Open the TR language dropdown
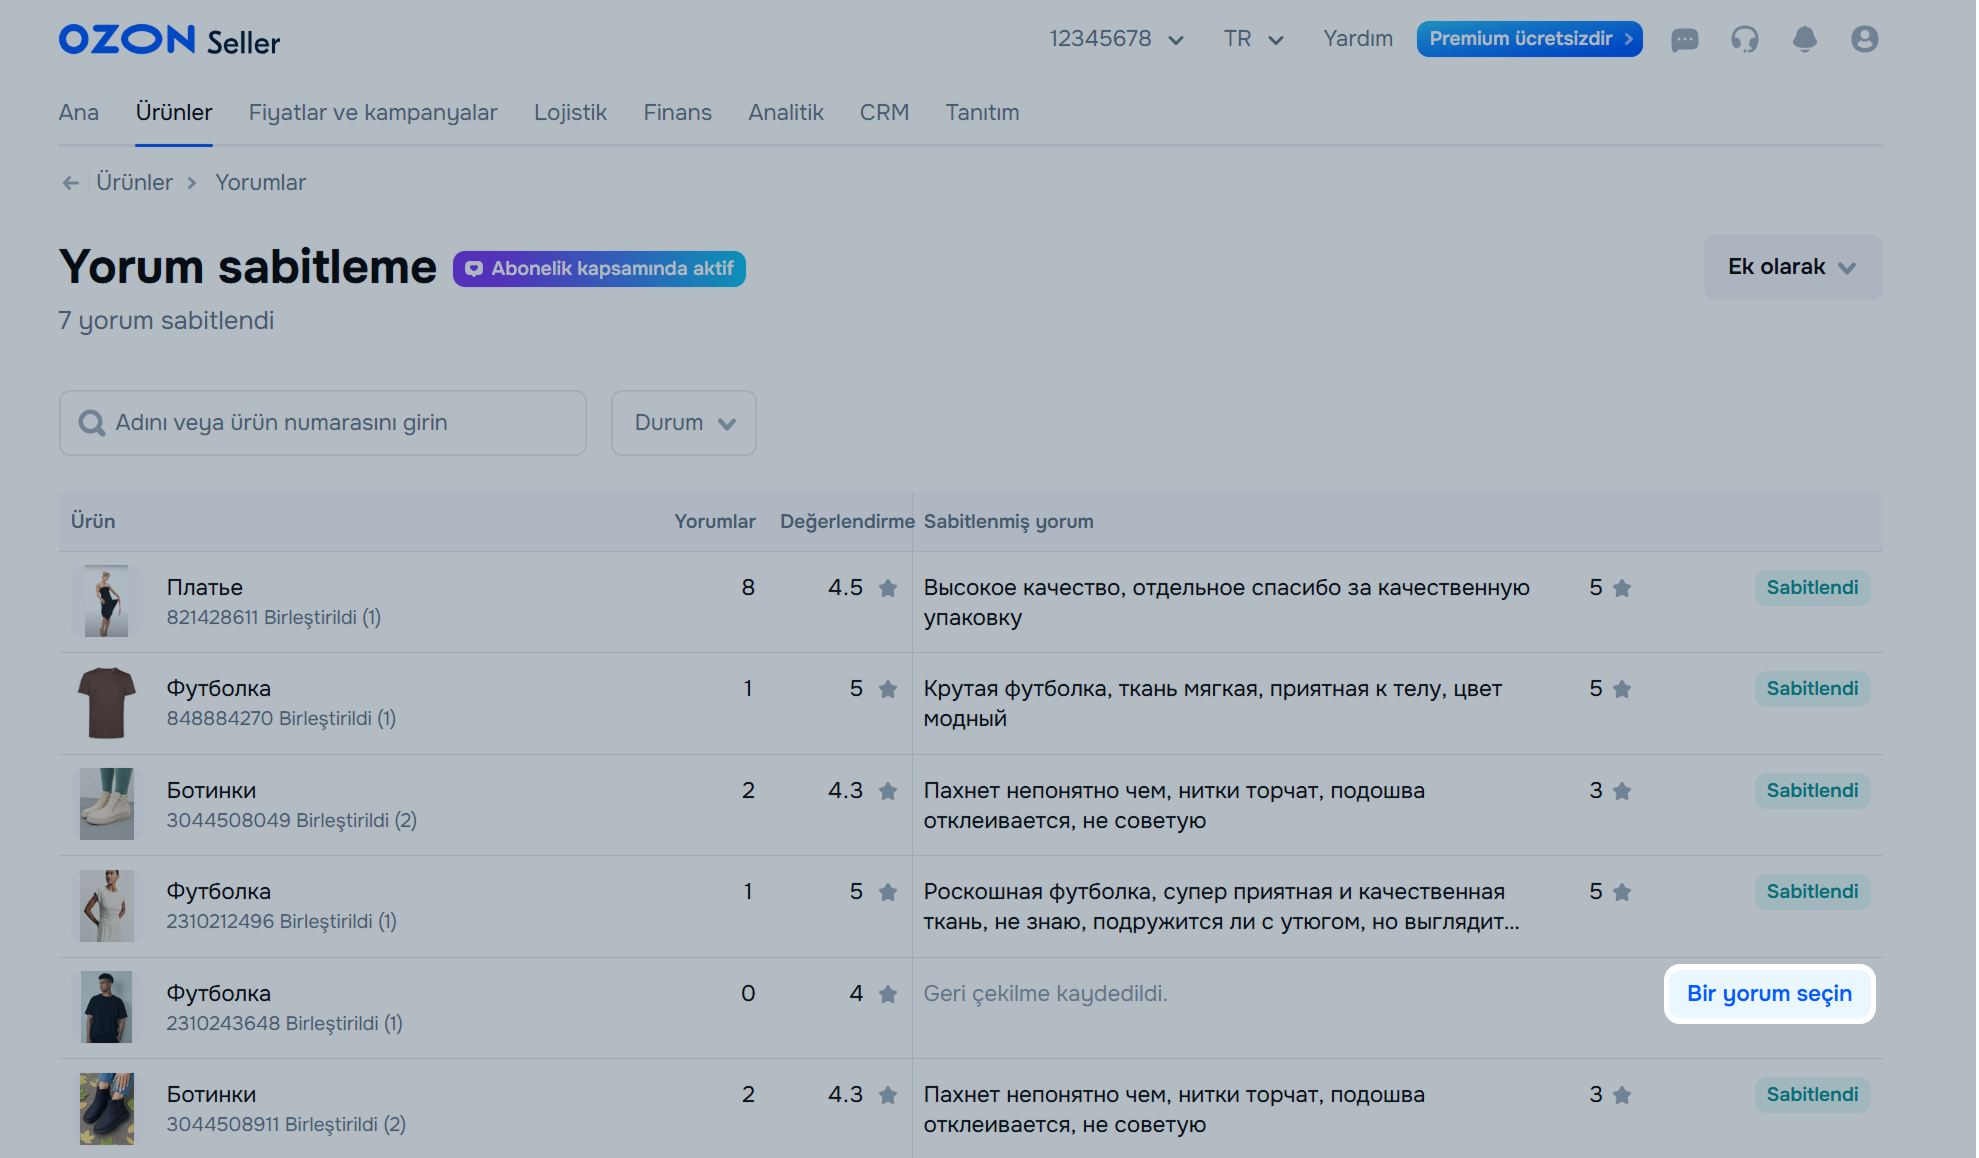The image size is (1979, 1158). pos(1252,39)
